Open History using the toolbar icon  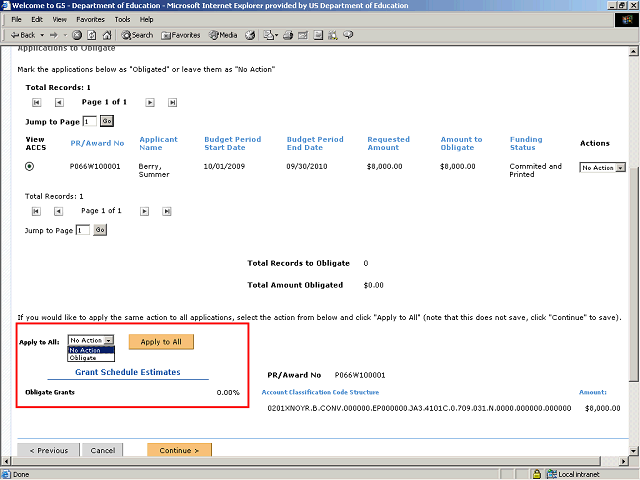250,35
